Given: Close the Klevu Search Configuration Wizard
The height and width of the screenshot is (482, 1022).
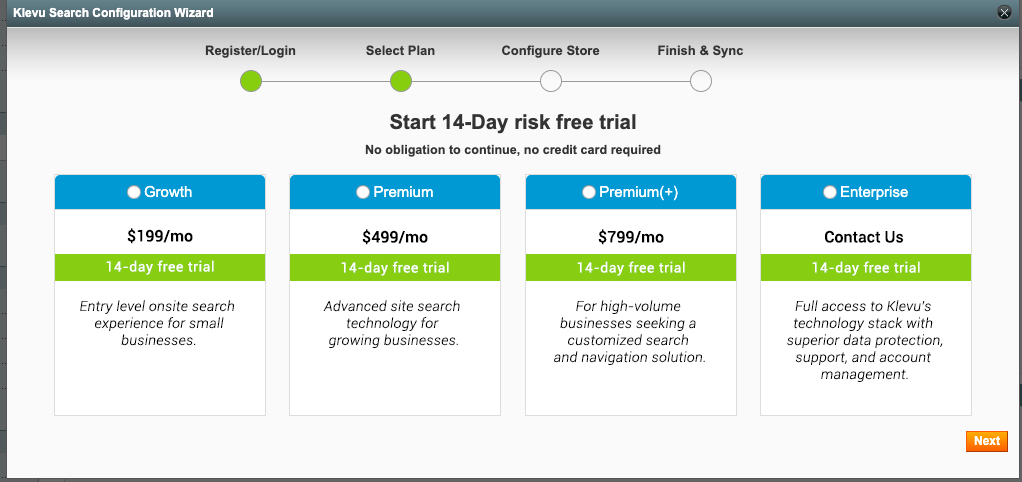Looking at the screenshot, I should pyautogui.click(x=1004, y=13).
